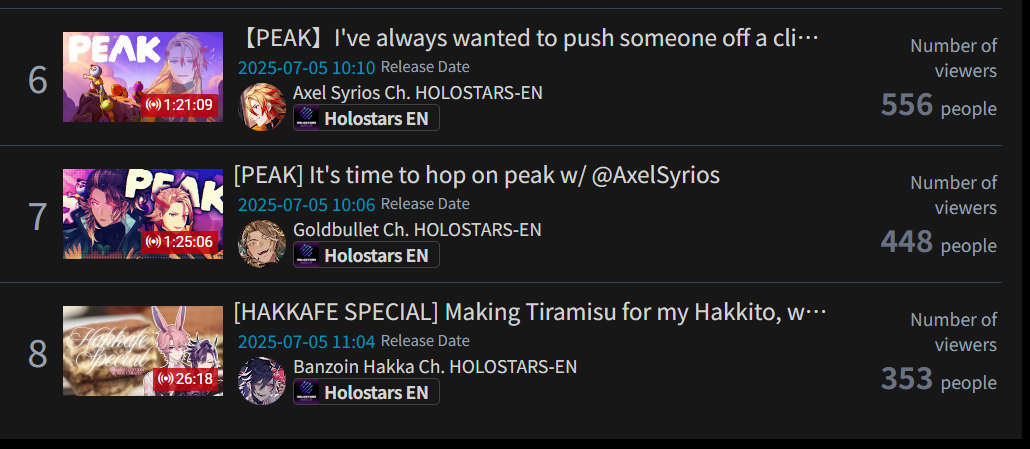Click Holostars EN logo in rank 6
This screenshot has width=1030, height=449.
pos(307,119)
